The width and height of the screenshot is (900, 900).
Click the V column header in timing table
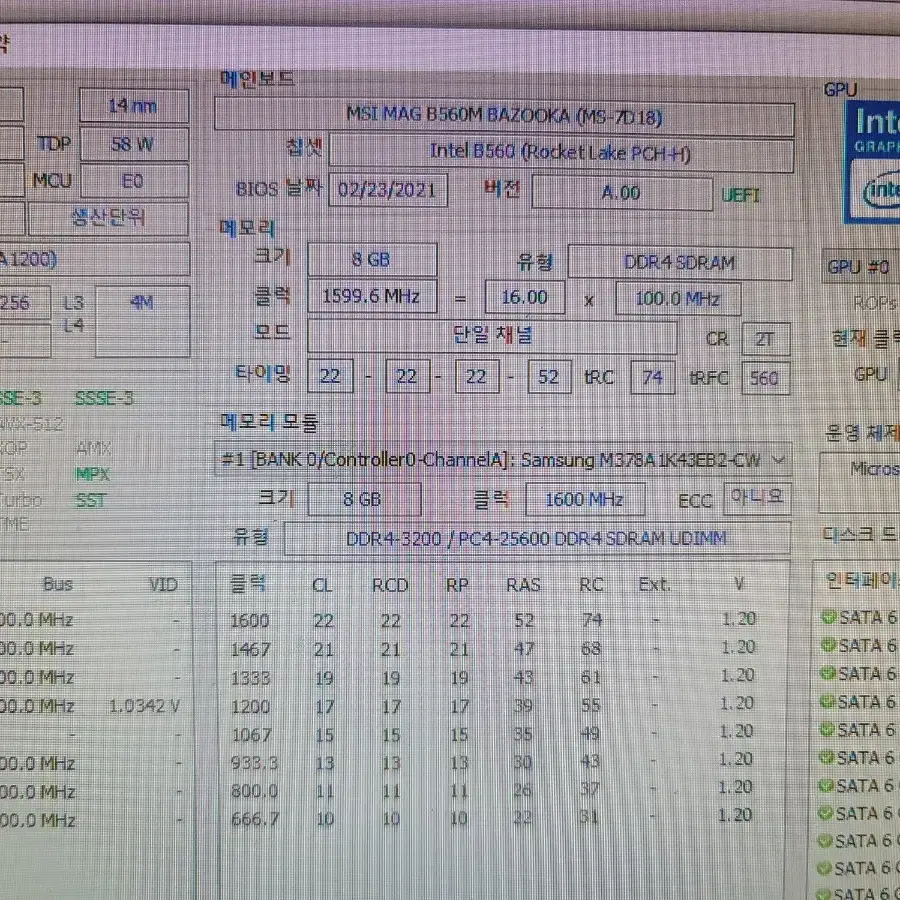point(739,584)
